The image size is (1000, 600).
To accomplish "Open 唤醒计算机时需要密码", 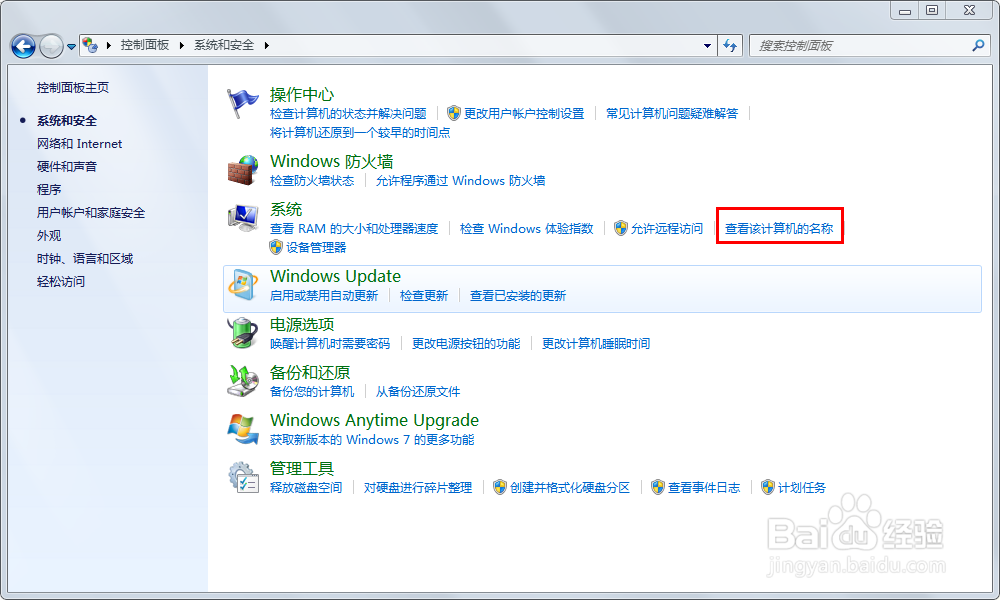I will click(x=330, y=344).
